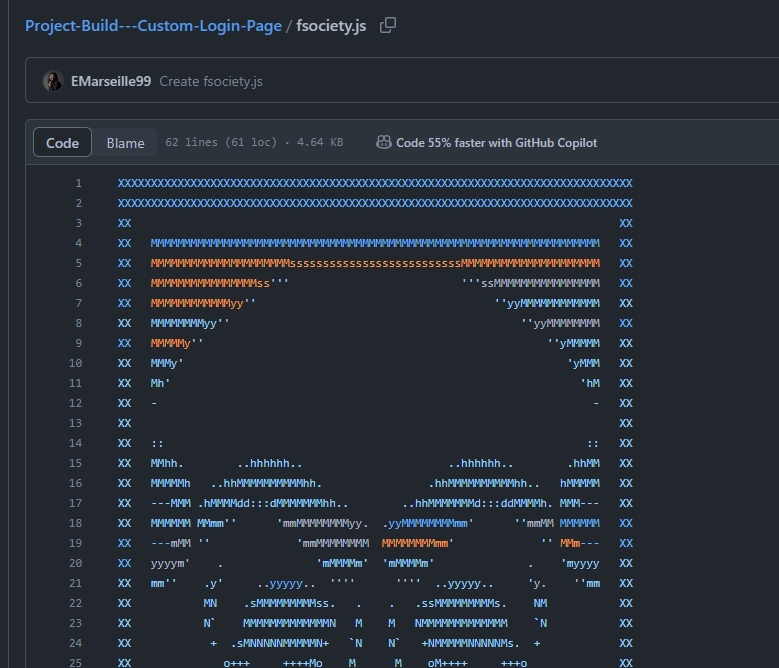Open the Project-Build---Custom-Login-Page repository link
This screenshot has height=668, width=779.
coord(154,26)
